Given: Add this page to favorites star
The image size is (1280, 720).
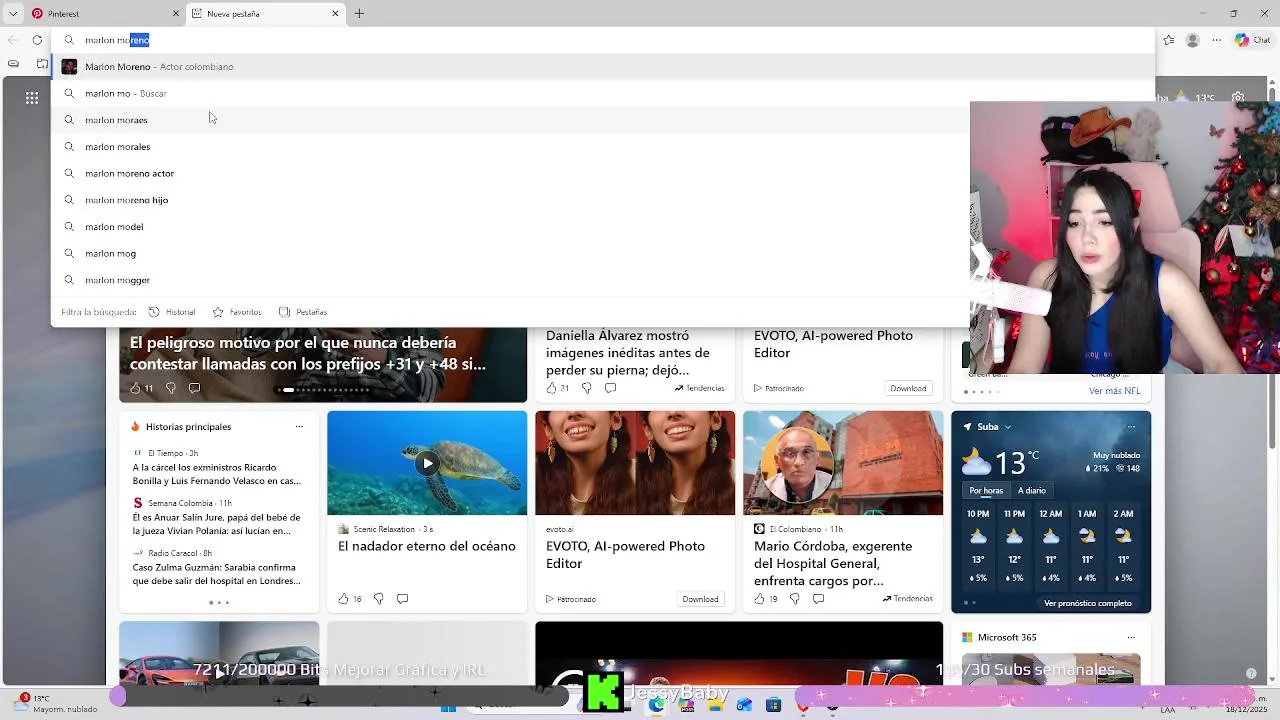Looking at the screenshot, I should point(1169,40).
